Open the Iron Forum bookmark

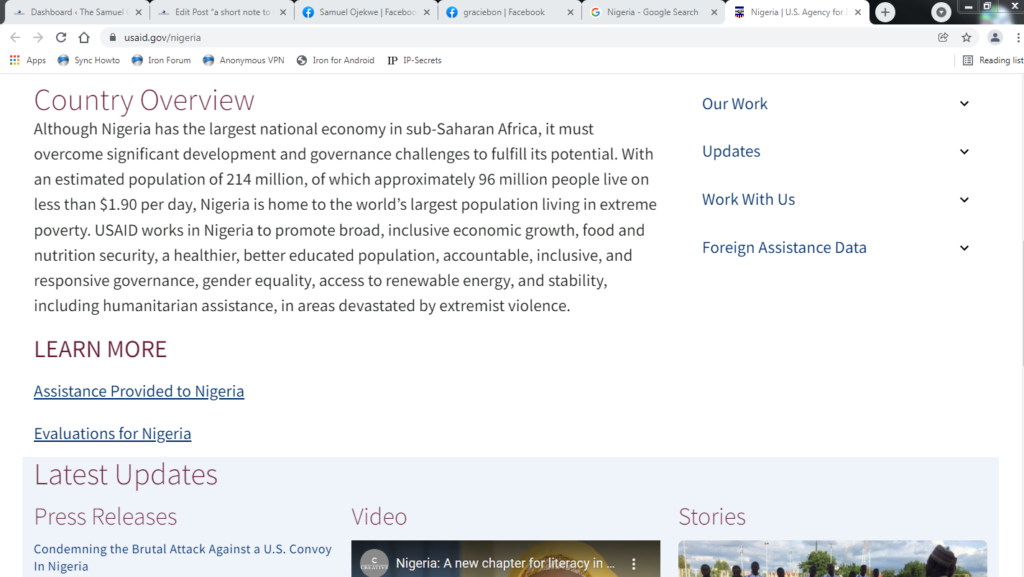161,60
